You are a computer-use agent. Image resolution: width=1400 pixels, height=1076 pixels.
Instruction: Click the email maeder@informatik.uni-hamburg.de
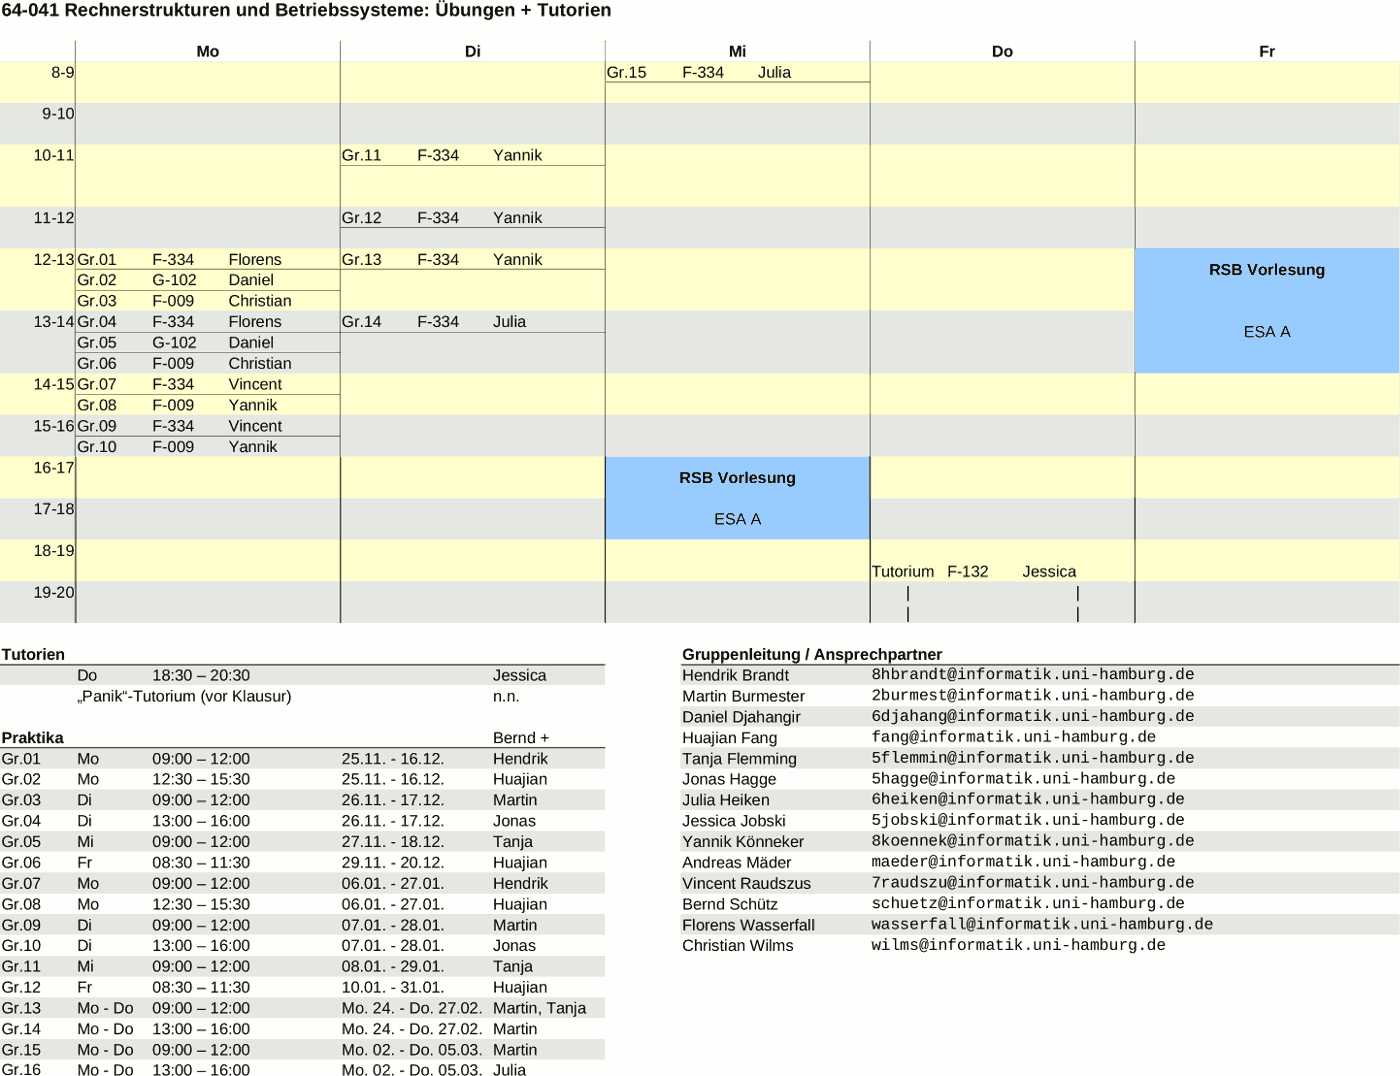1023,862
